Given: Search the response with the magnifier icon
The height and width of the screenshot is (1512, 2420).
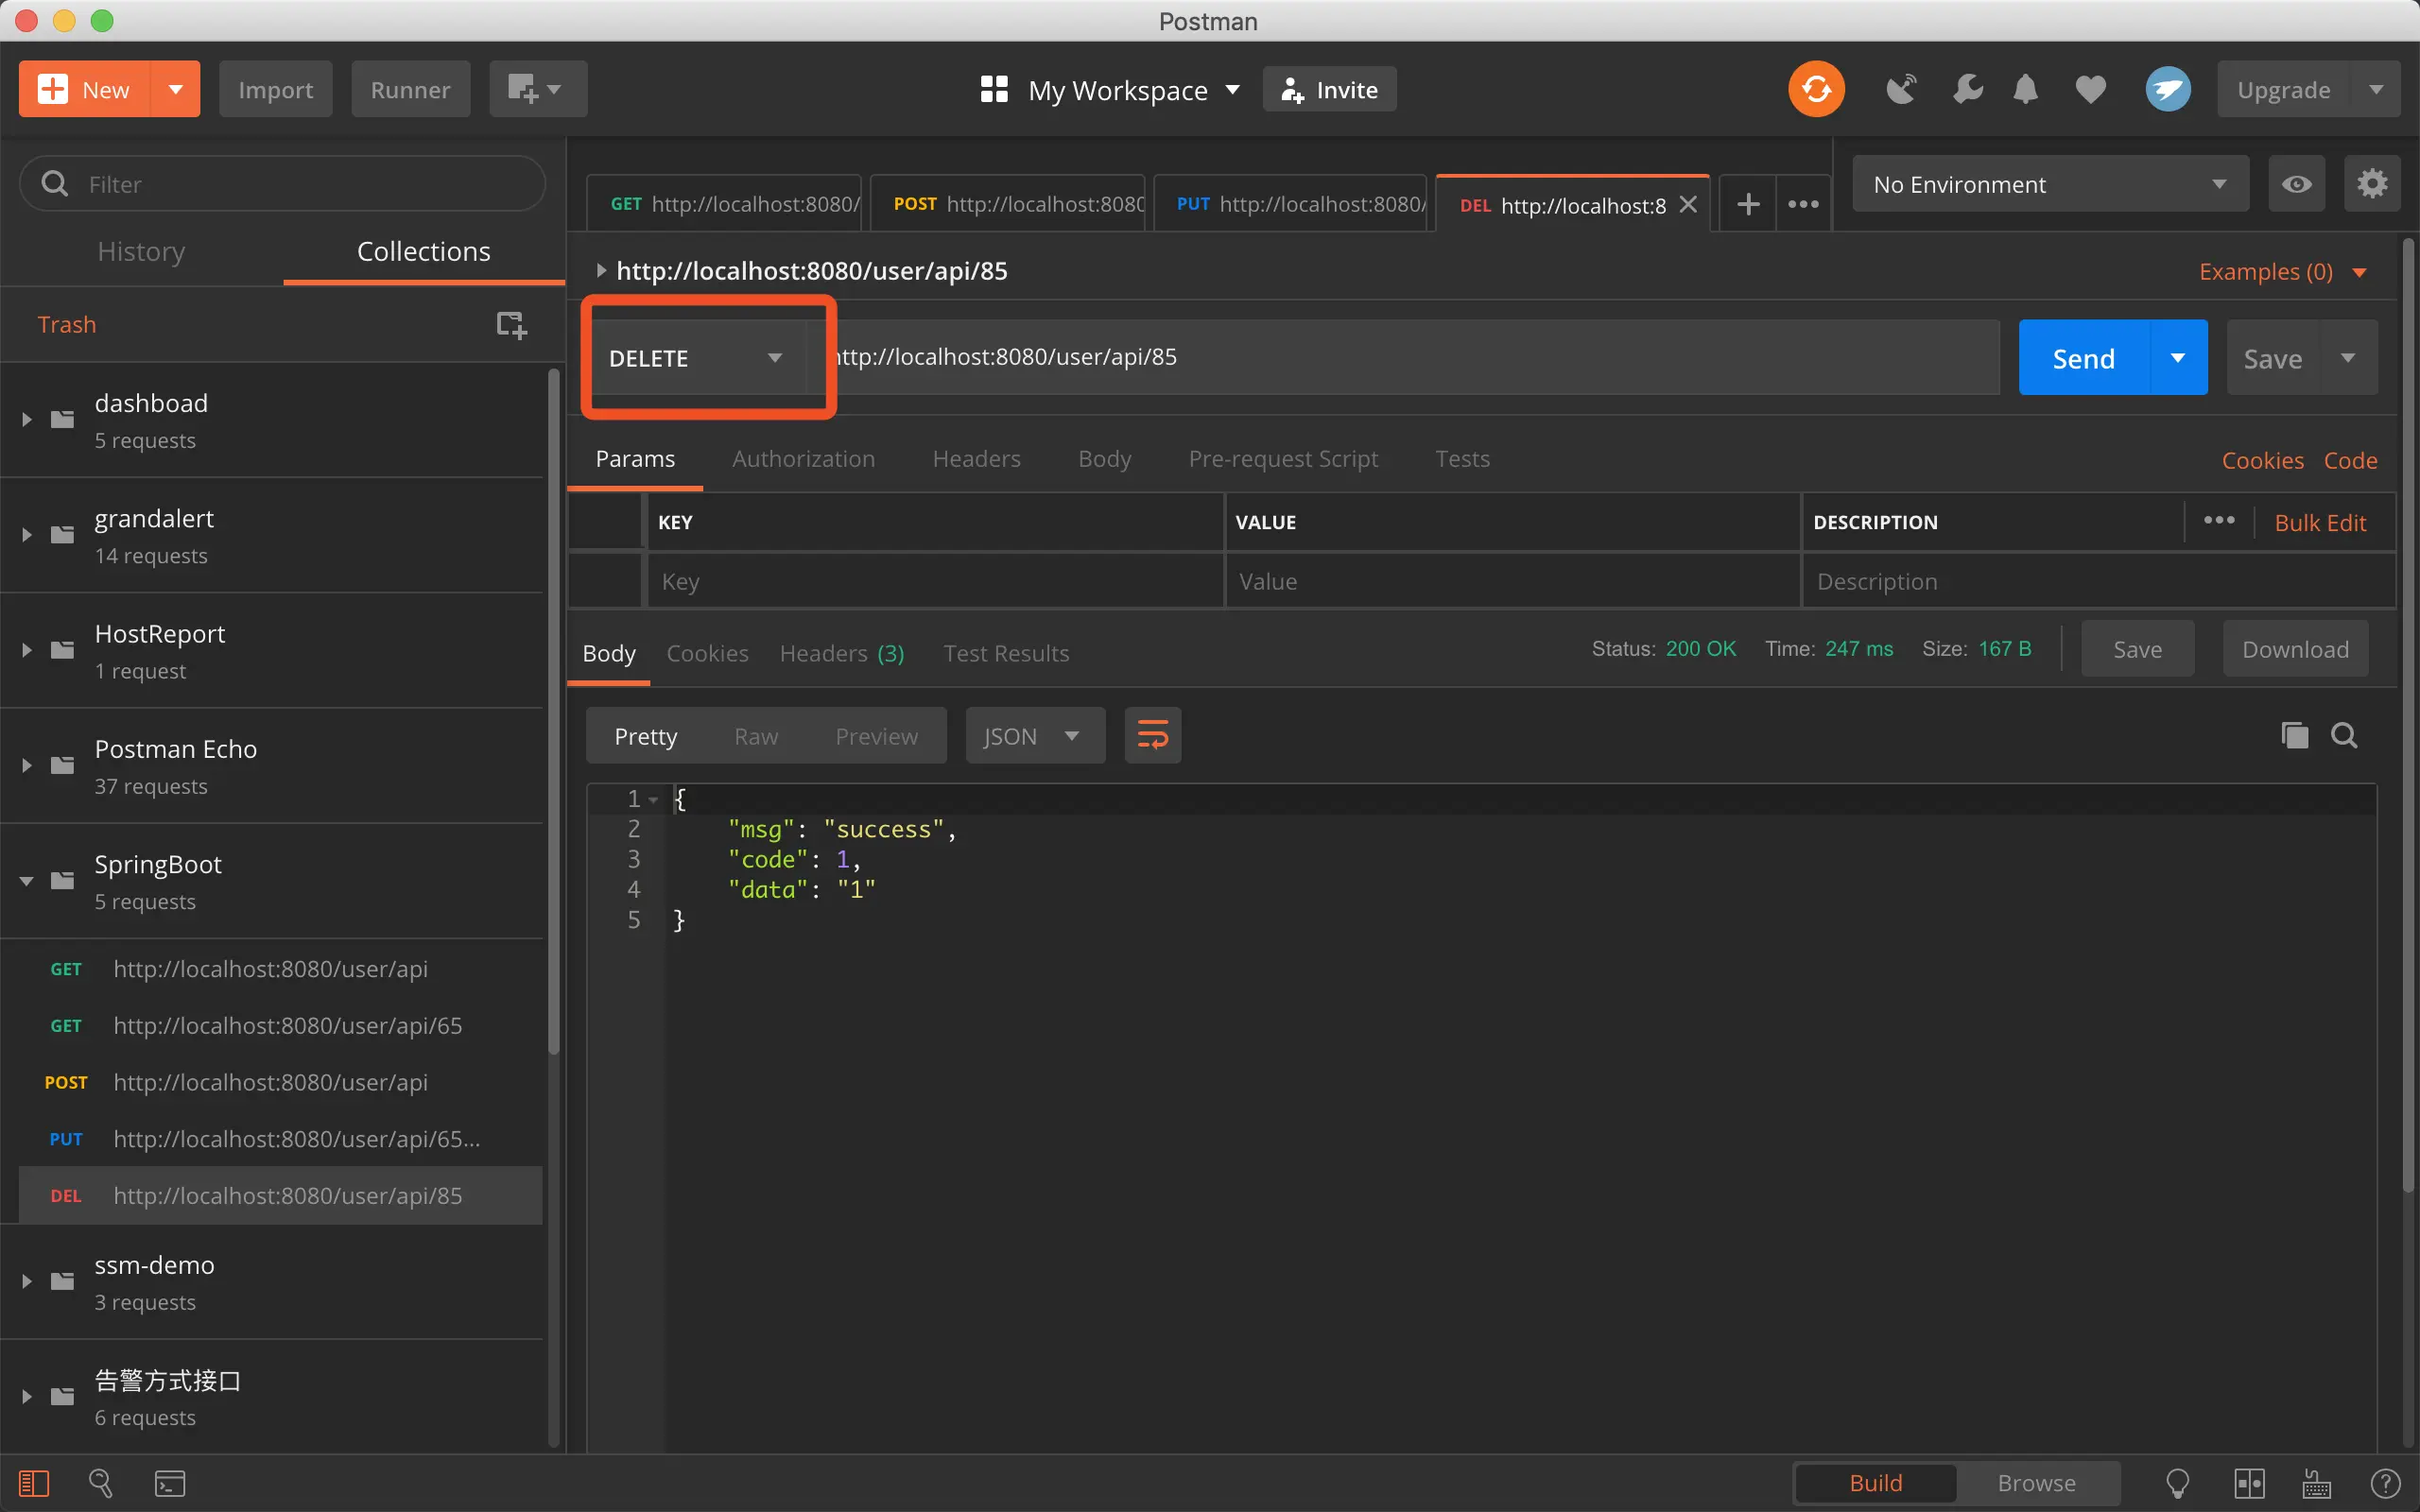Looking at the screenshot, I should coord(2344,736).
